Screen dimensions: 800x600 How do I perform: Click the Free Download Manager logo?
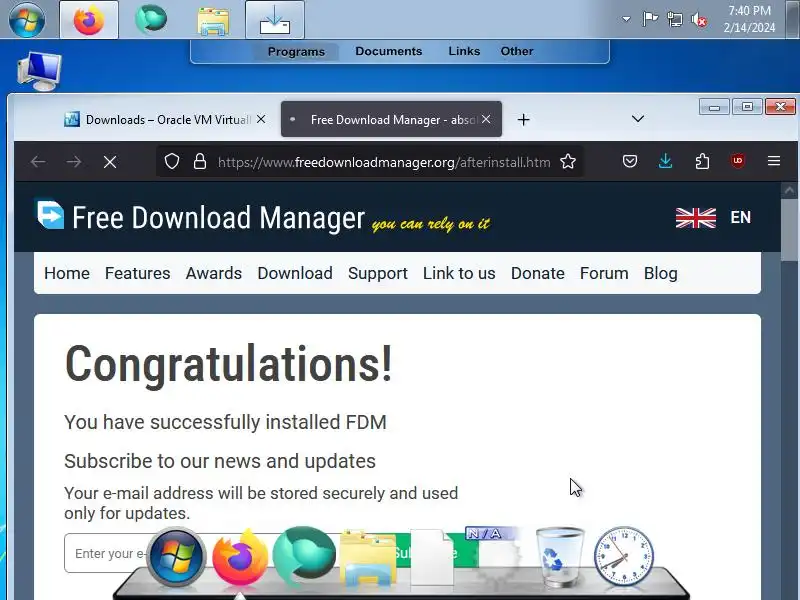coord(201,217)
